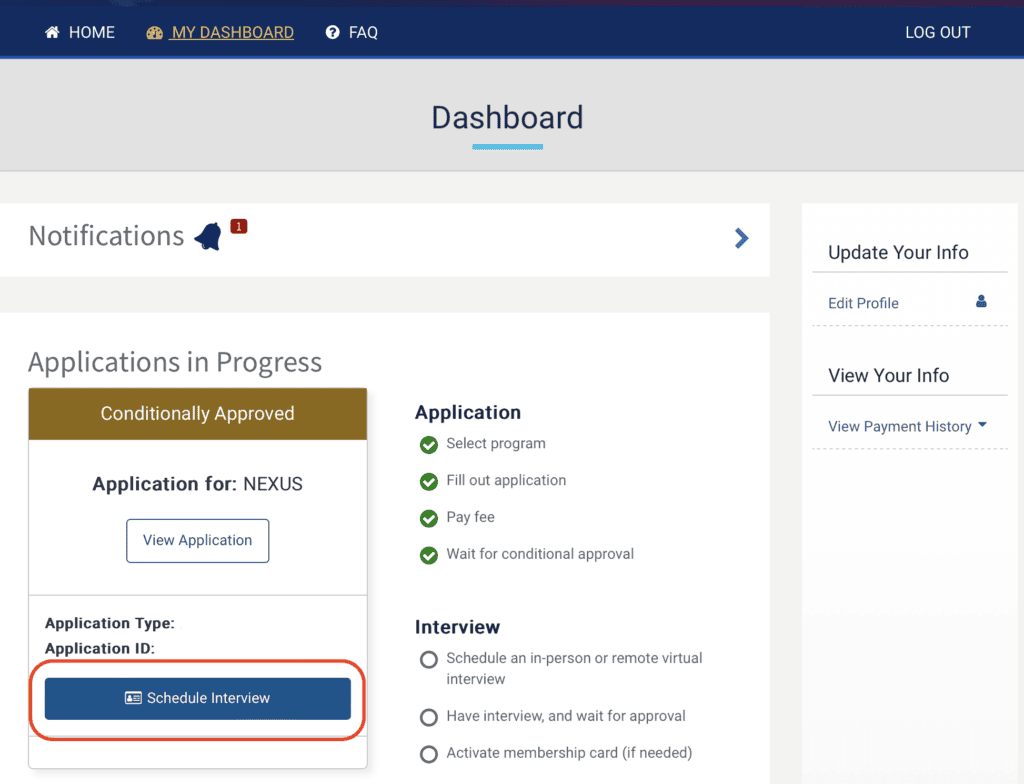Select the Have interview circle

429,717
